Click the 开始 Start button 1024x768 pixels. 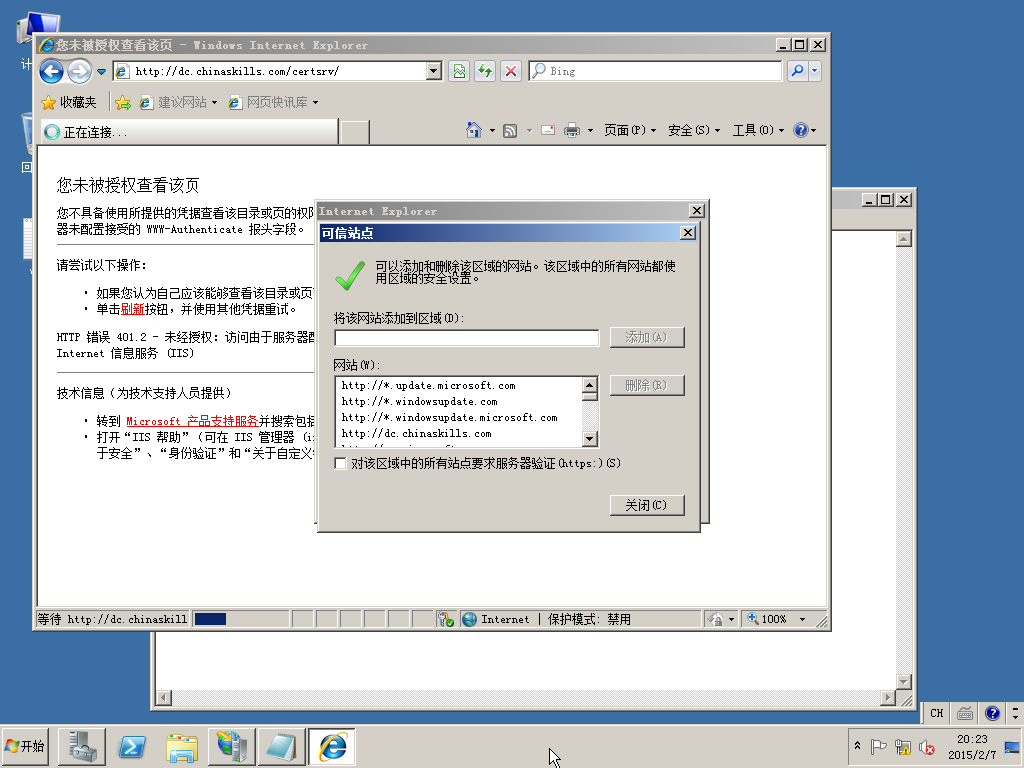point(25,746)
